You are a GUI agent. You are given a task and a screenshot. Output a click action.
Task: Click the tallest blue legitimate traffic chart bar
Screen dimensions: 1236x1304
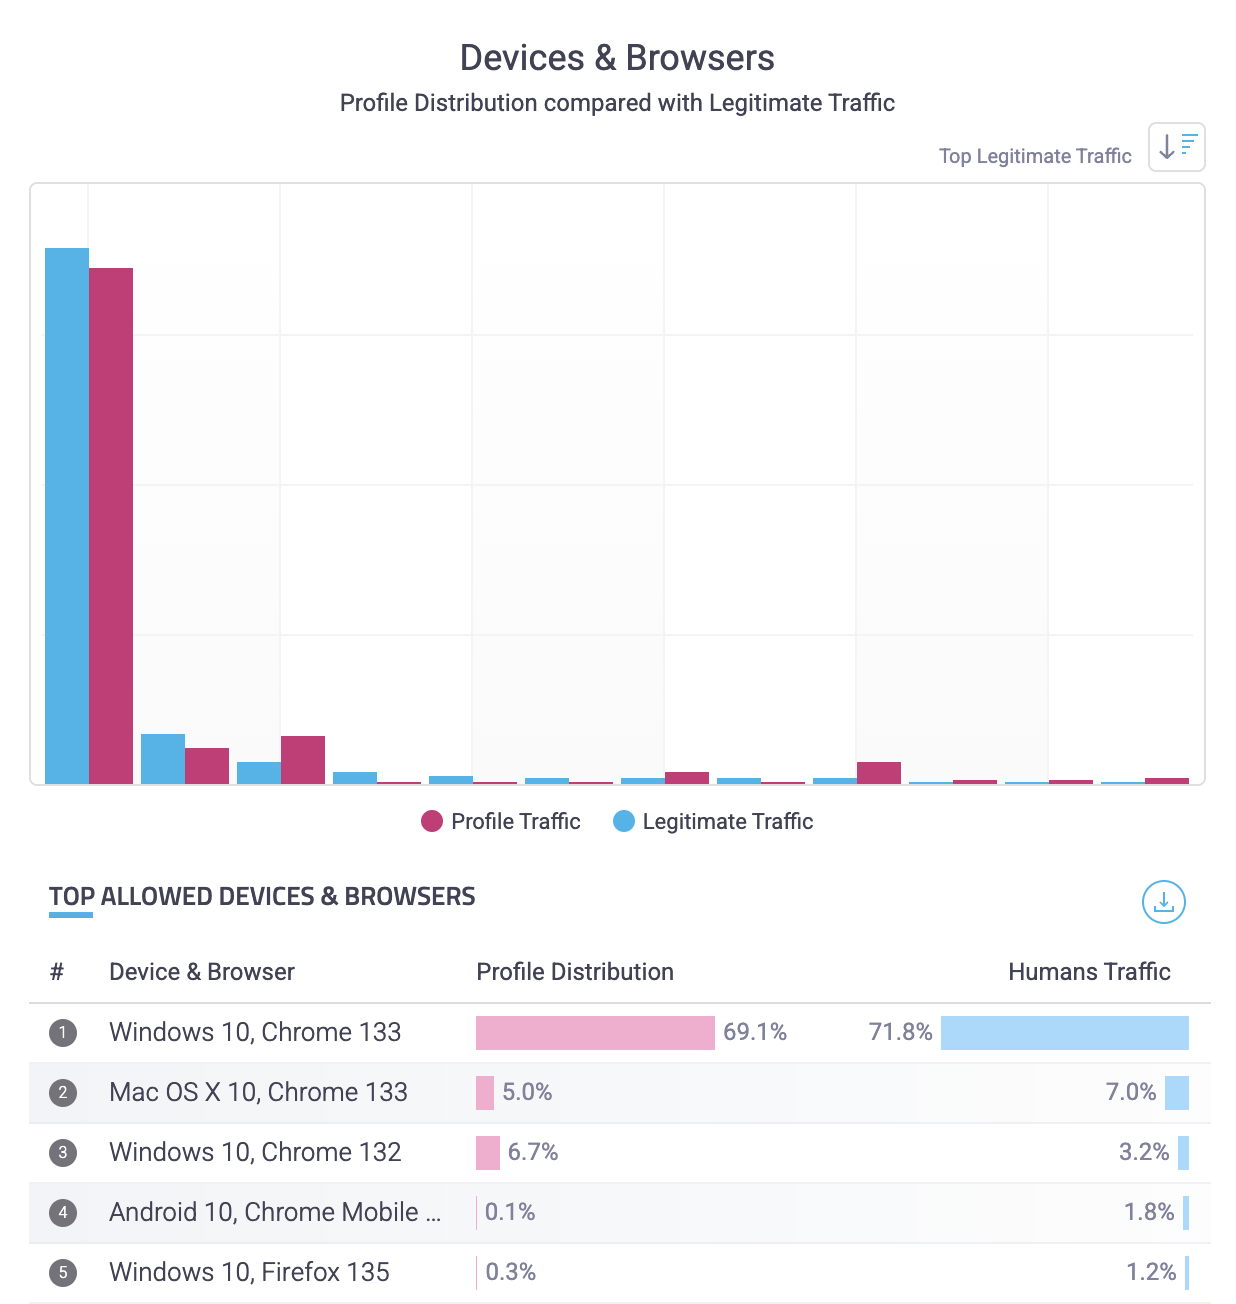[67, 515]
